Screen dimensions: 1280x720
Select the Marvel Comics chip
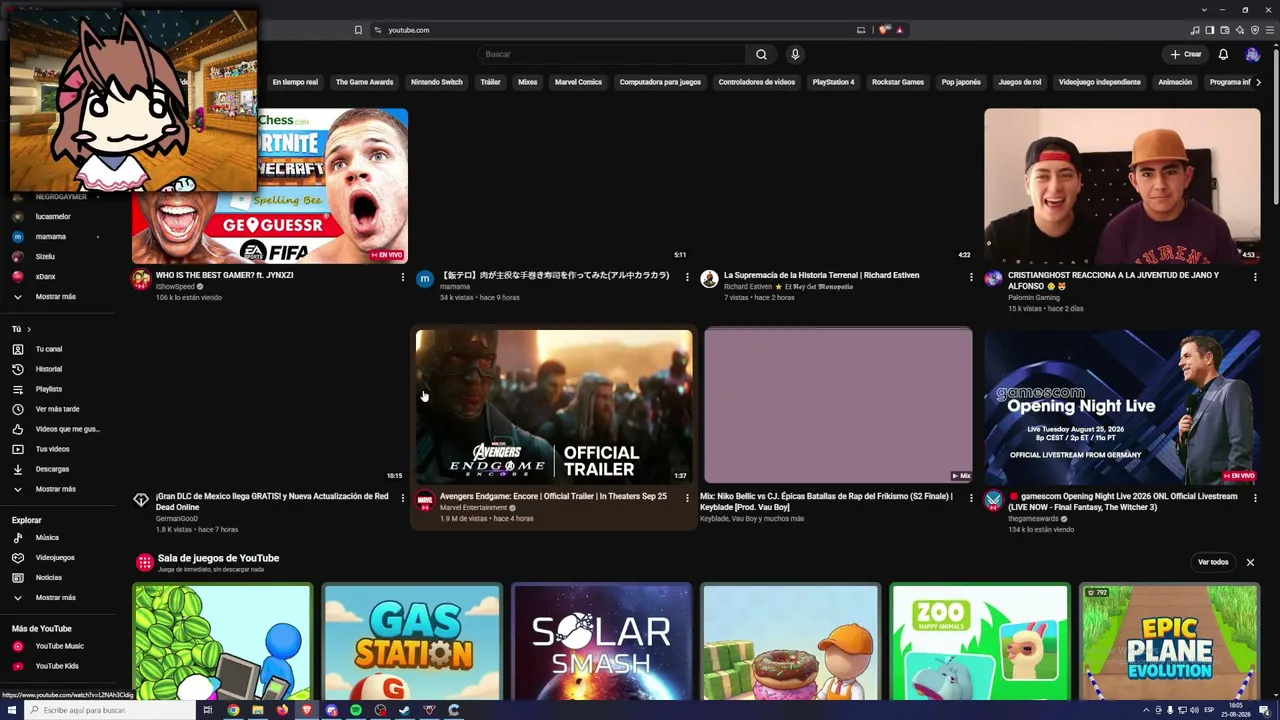tap(578, 82)
